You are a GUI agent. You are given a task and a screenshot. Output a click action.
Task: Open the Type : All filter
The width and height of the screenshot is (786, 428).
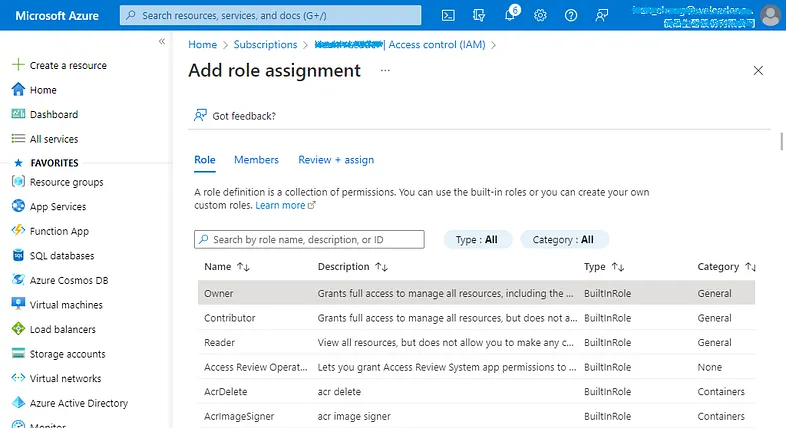[477, 240]
